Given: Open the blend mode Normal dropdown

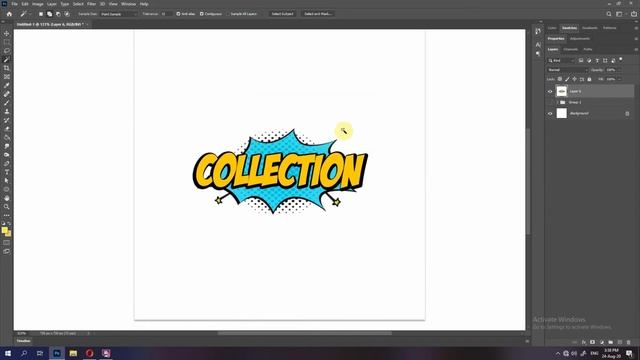Looking at the screenshot, I should point(567,70).
